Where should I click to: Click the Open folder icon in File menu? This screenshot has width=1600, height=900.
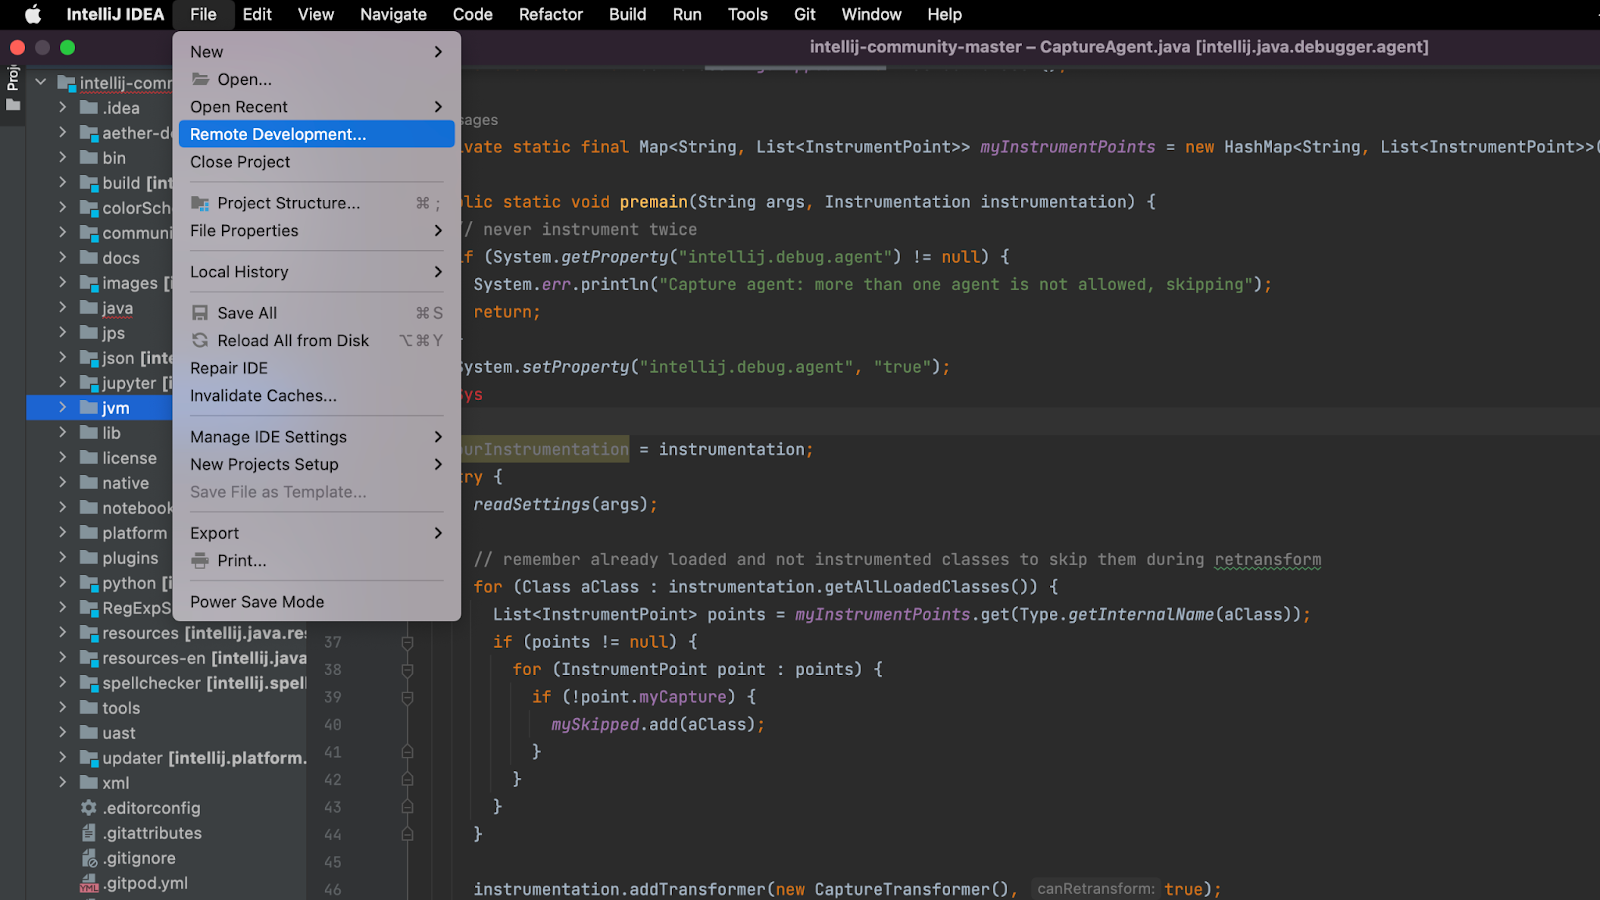(200, 79)
